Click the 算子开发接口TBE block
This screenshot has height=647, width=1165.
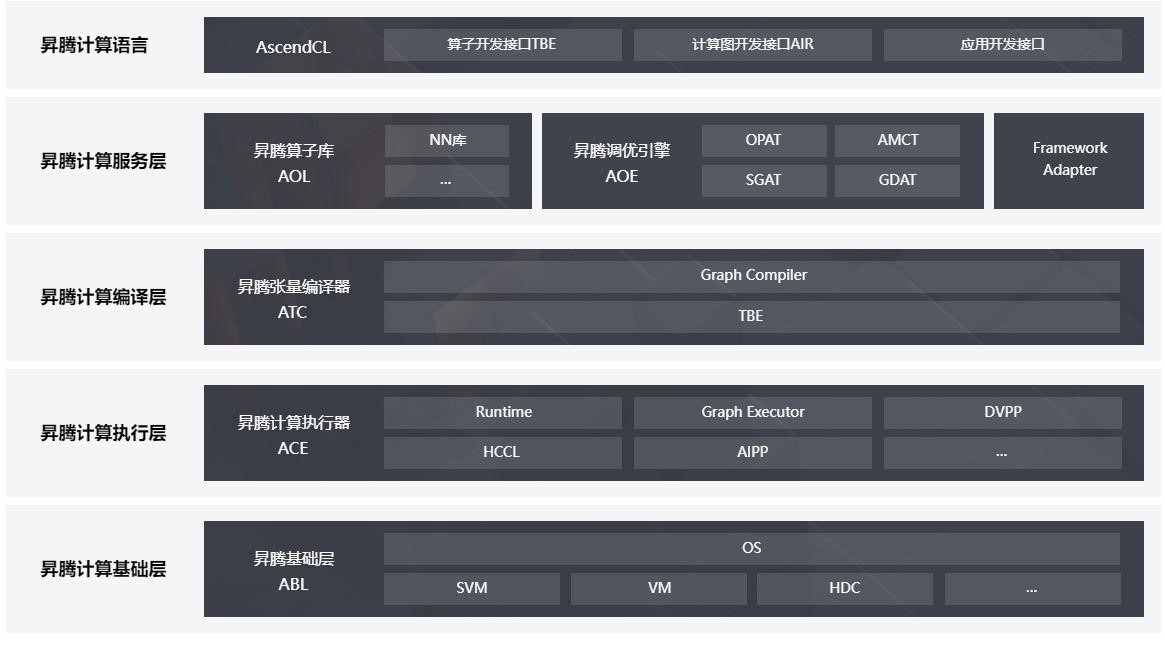[x=502, y=45]
